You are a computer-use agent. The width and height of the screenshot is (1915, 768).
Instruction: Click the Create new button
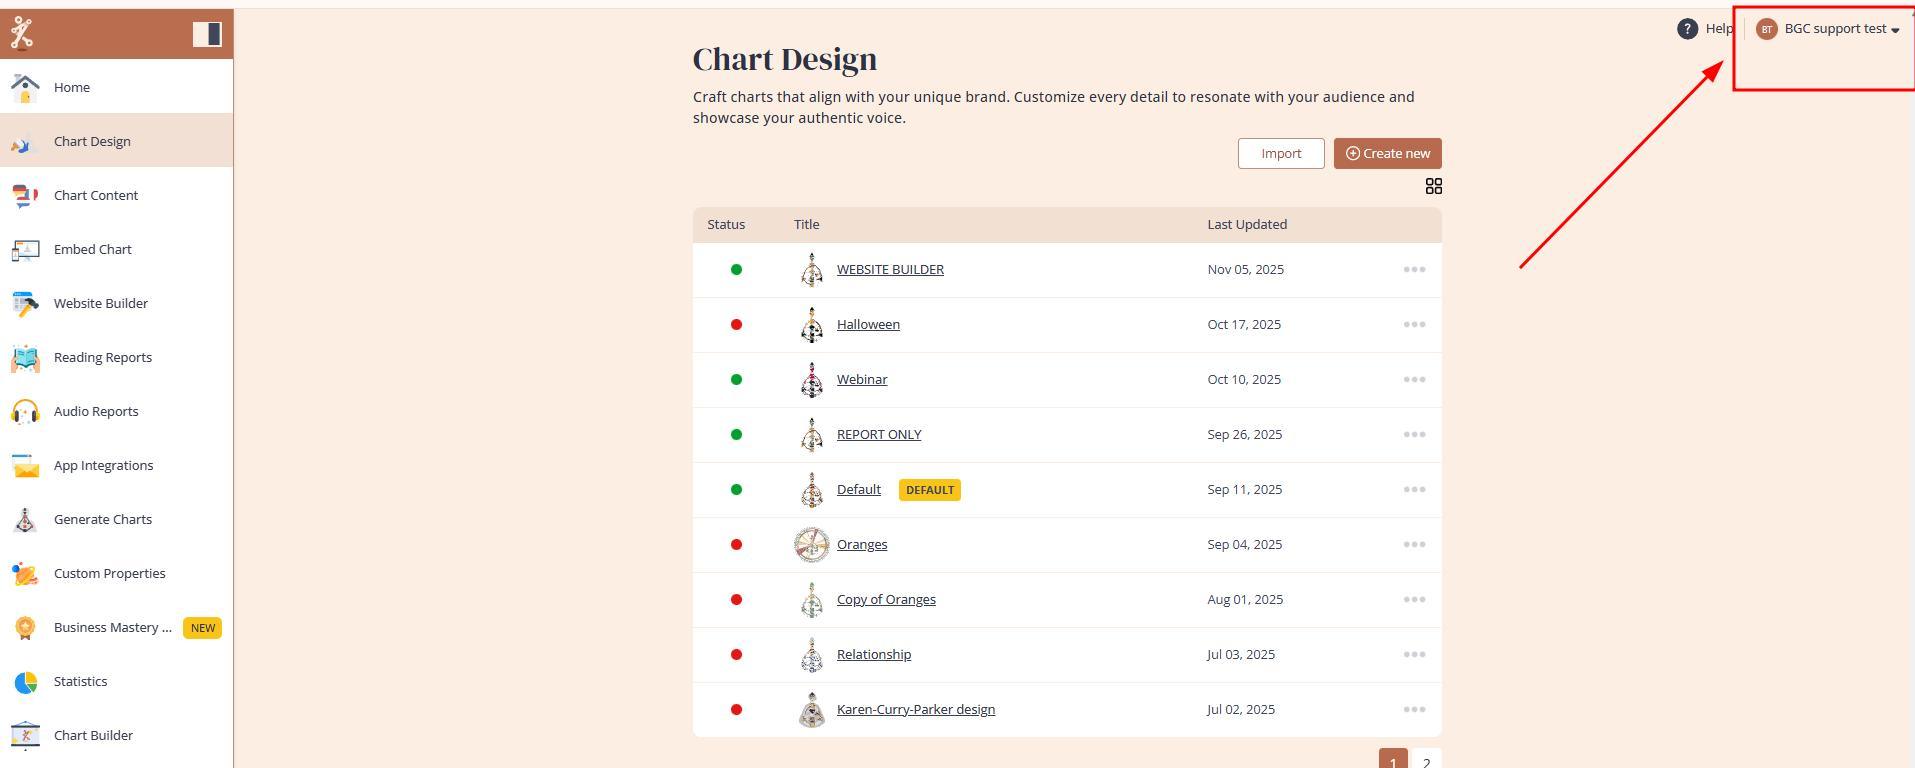click(1386, 154)
